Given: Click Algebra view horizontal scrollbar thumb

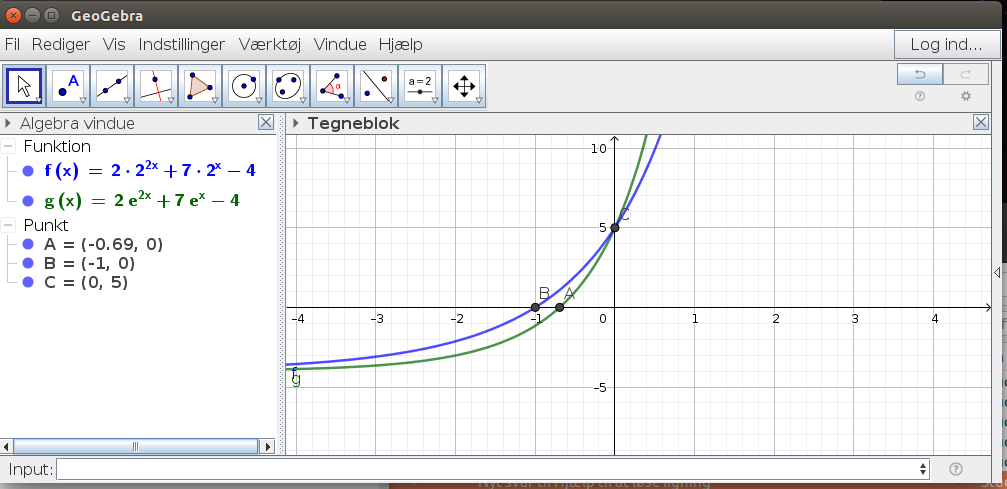Looking at the screenshot, I should tap(135, 446).
